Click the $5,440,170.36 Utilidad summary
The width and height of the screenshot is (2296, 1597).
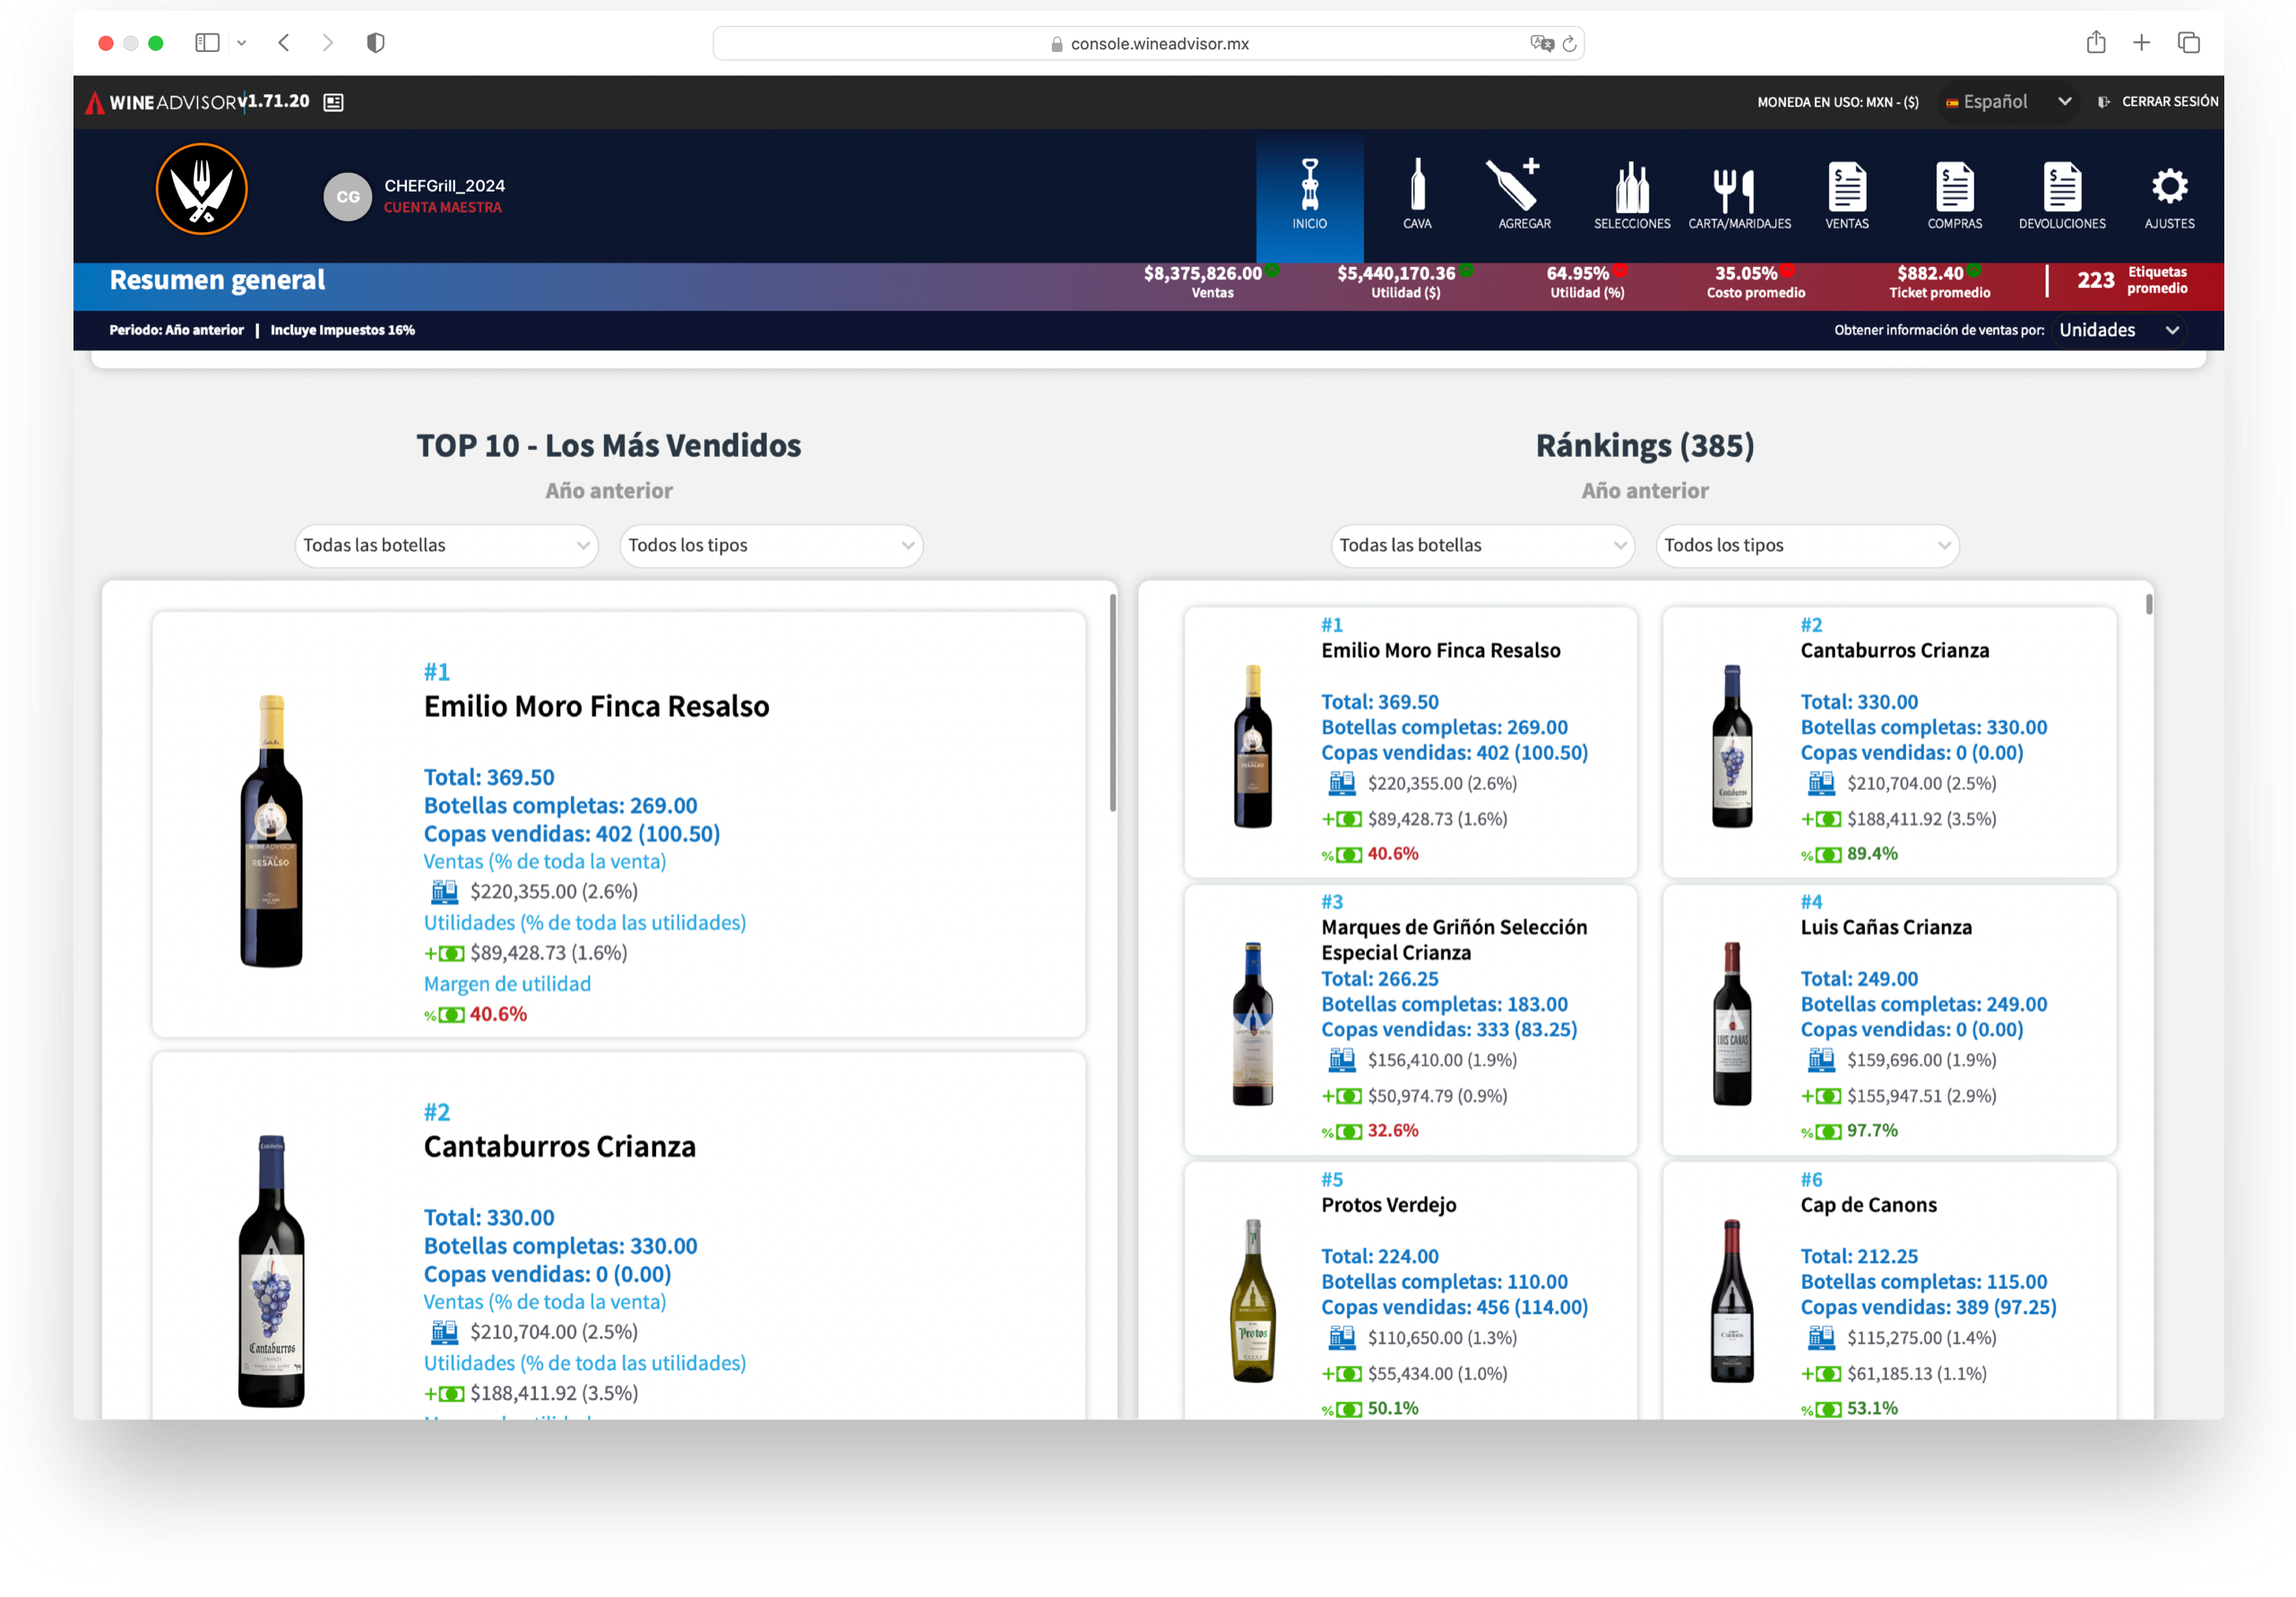pos(1404,281)
